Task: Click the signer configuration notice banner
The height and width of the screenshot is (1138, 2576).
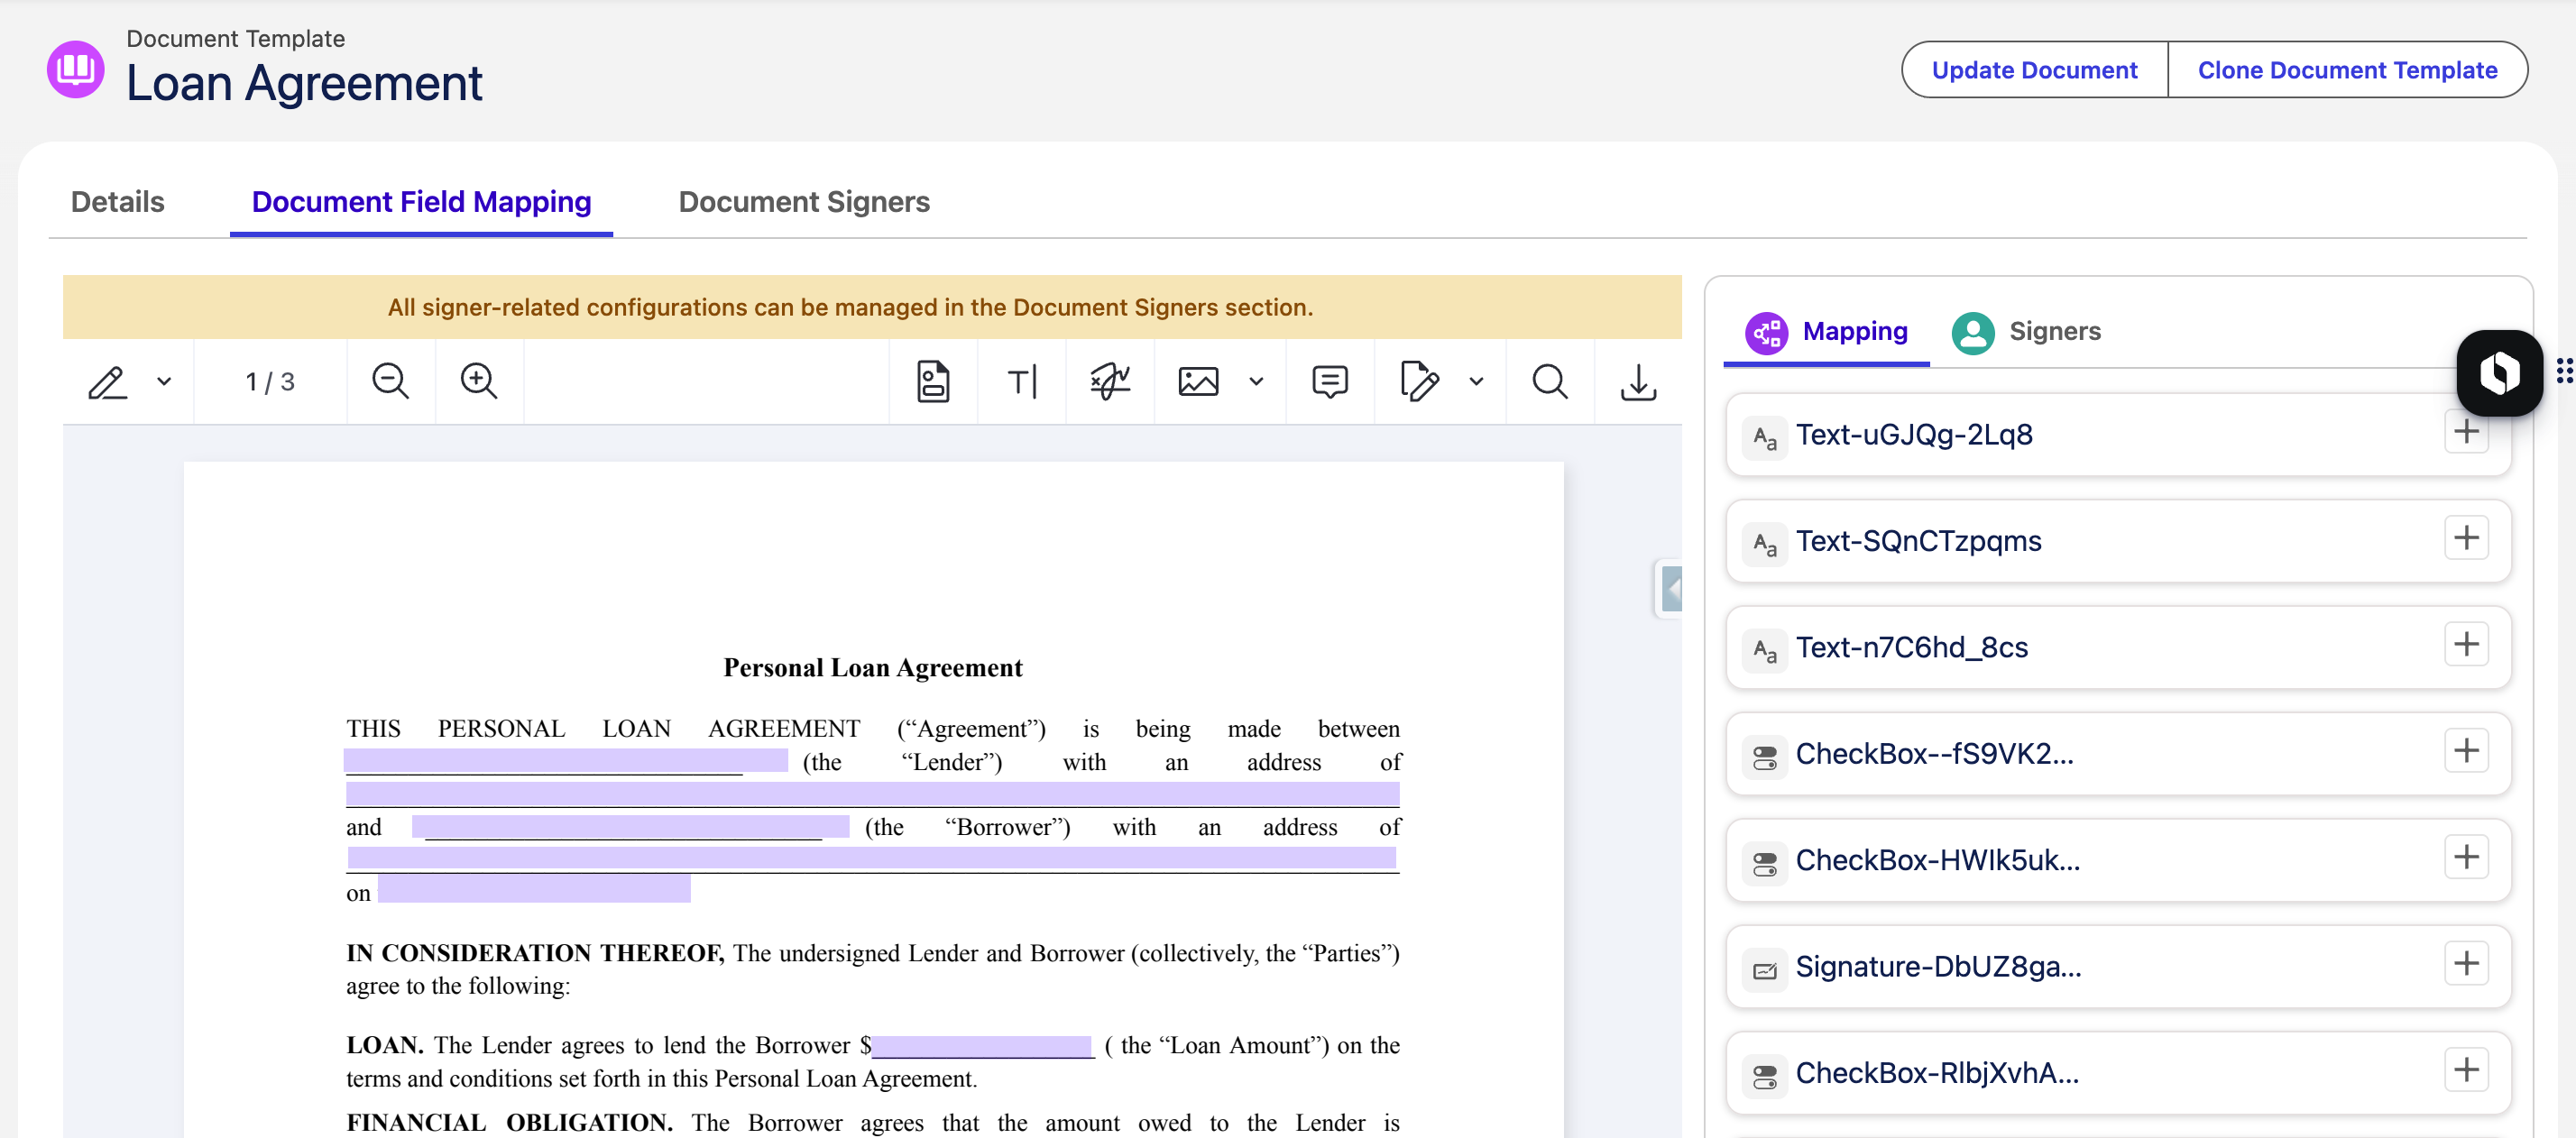Action: pos(872,307)
